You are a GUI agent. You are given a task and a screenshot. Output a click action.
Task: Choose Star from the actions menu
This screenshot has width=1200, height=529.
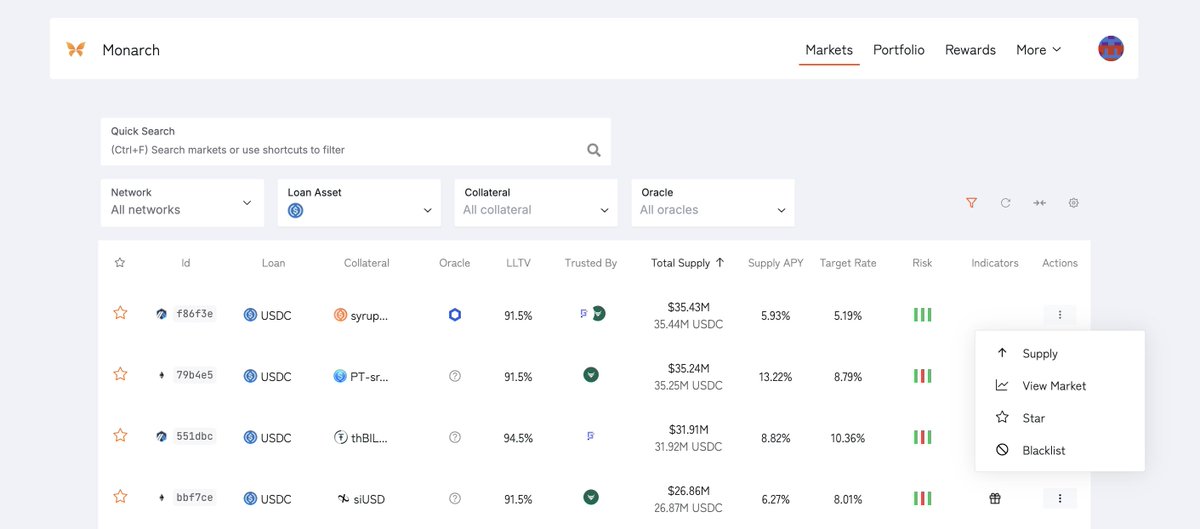[1060, 418]
